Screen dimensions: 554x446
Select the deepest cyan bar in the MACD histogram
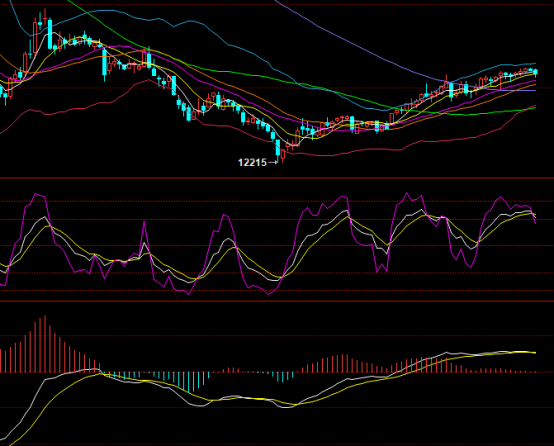point(189,382)
